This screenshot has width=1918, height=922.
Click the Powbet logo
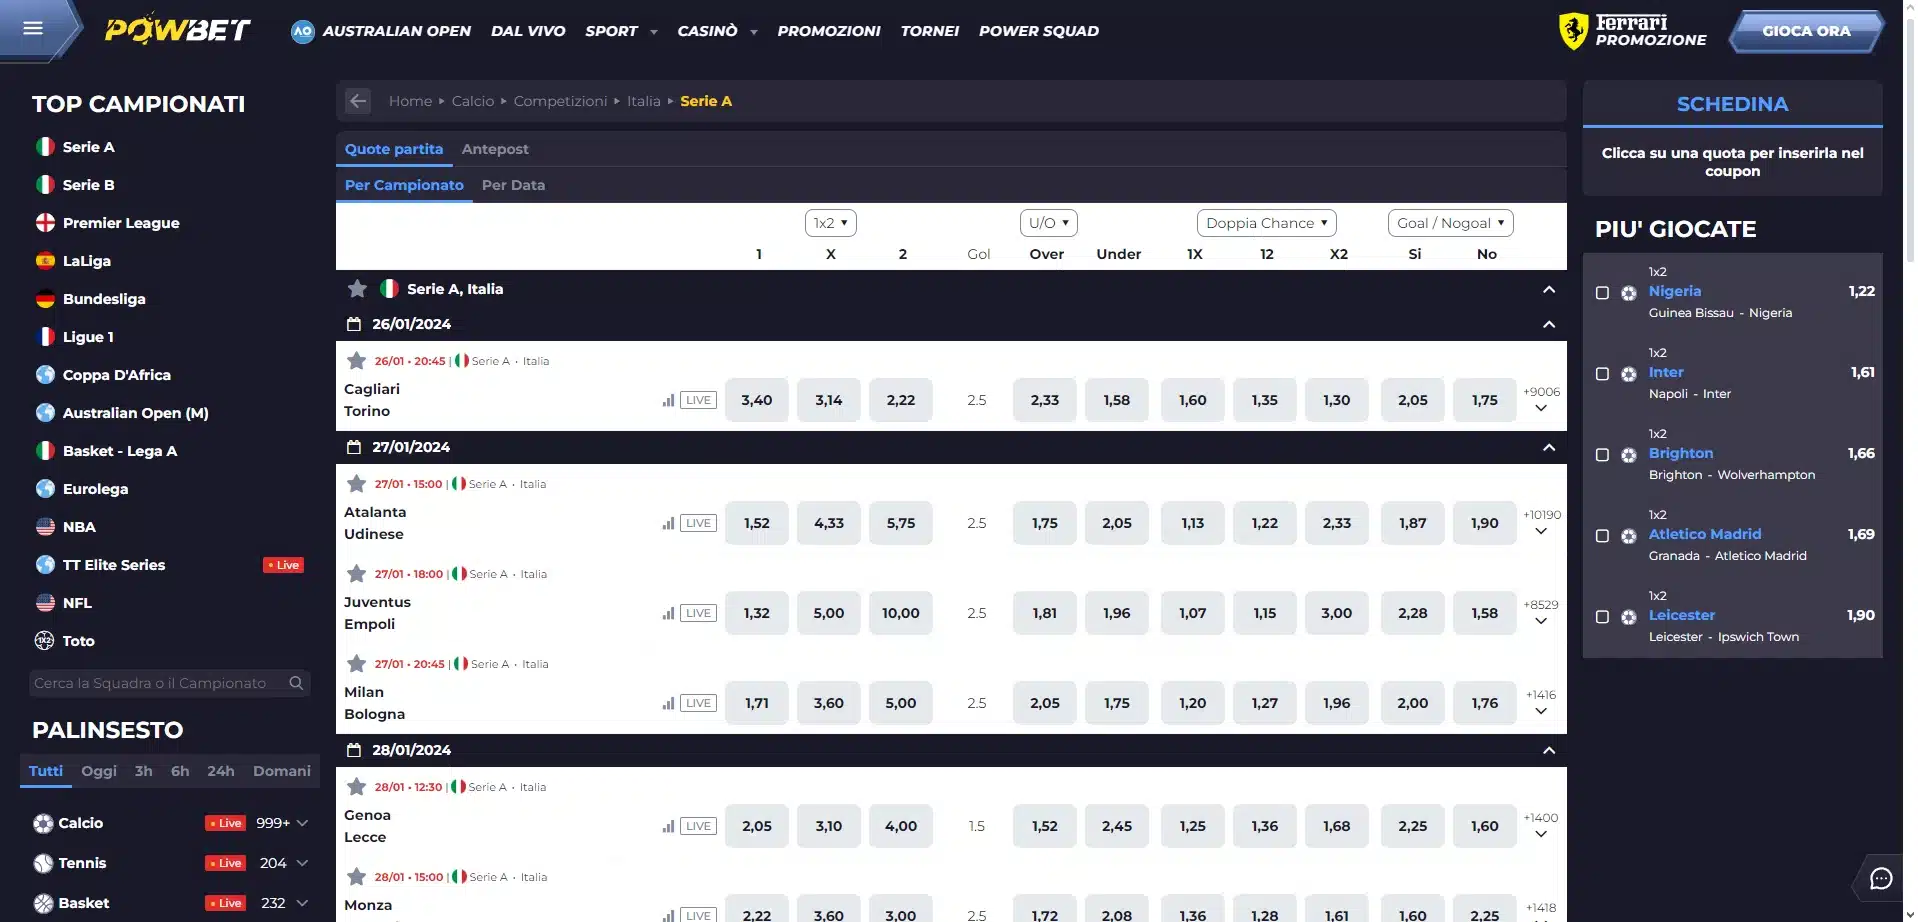(177, 29)
